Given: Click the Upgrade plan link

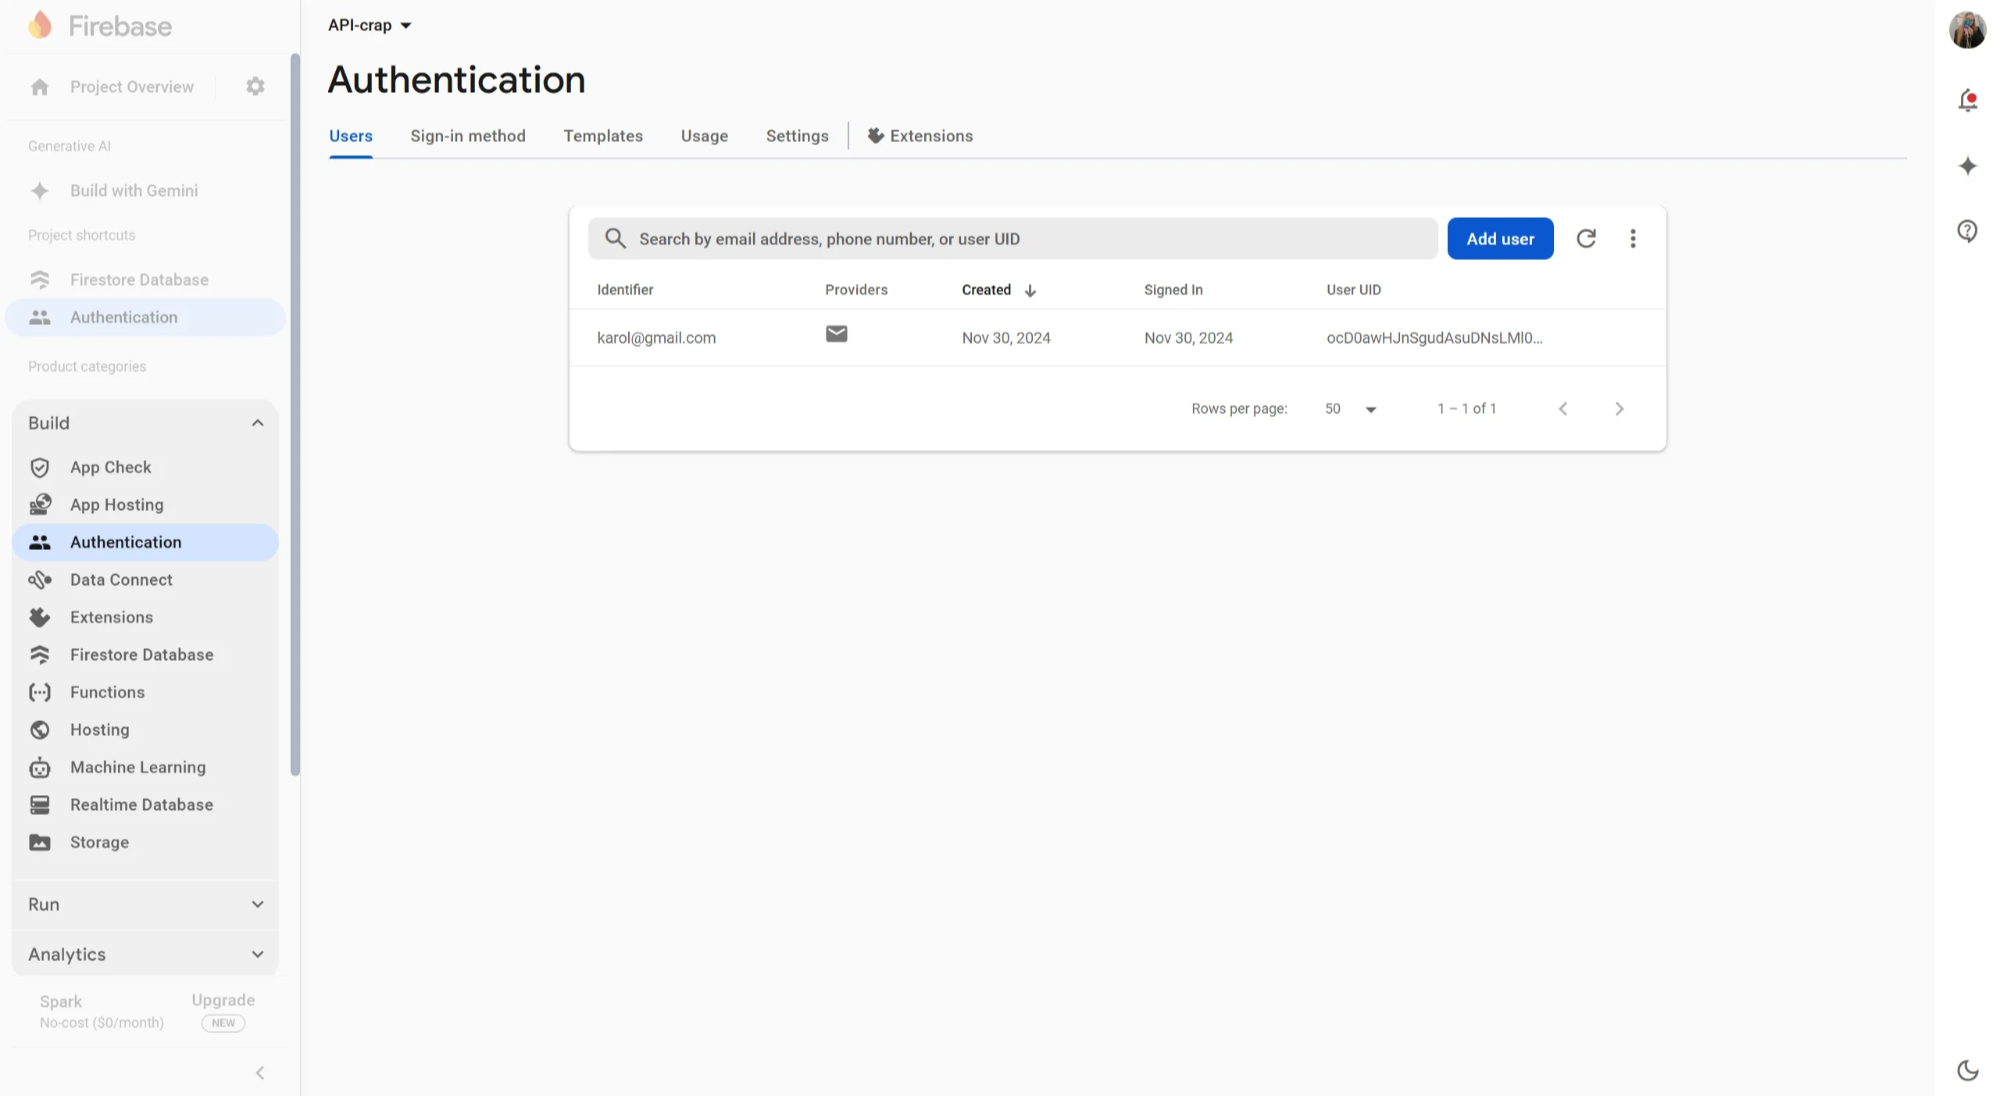Looking at the screenshot, I should click(x=223, y=1000).
